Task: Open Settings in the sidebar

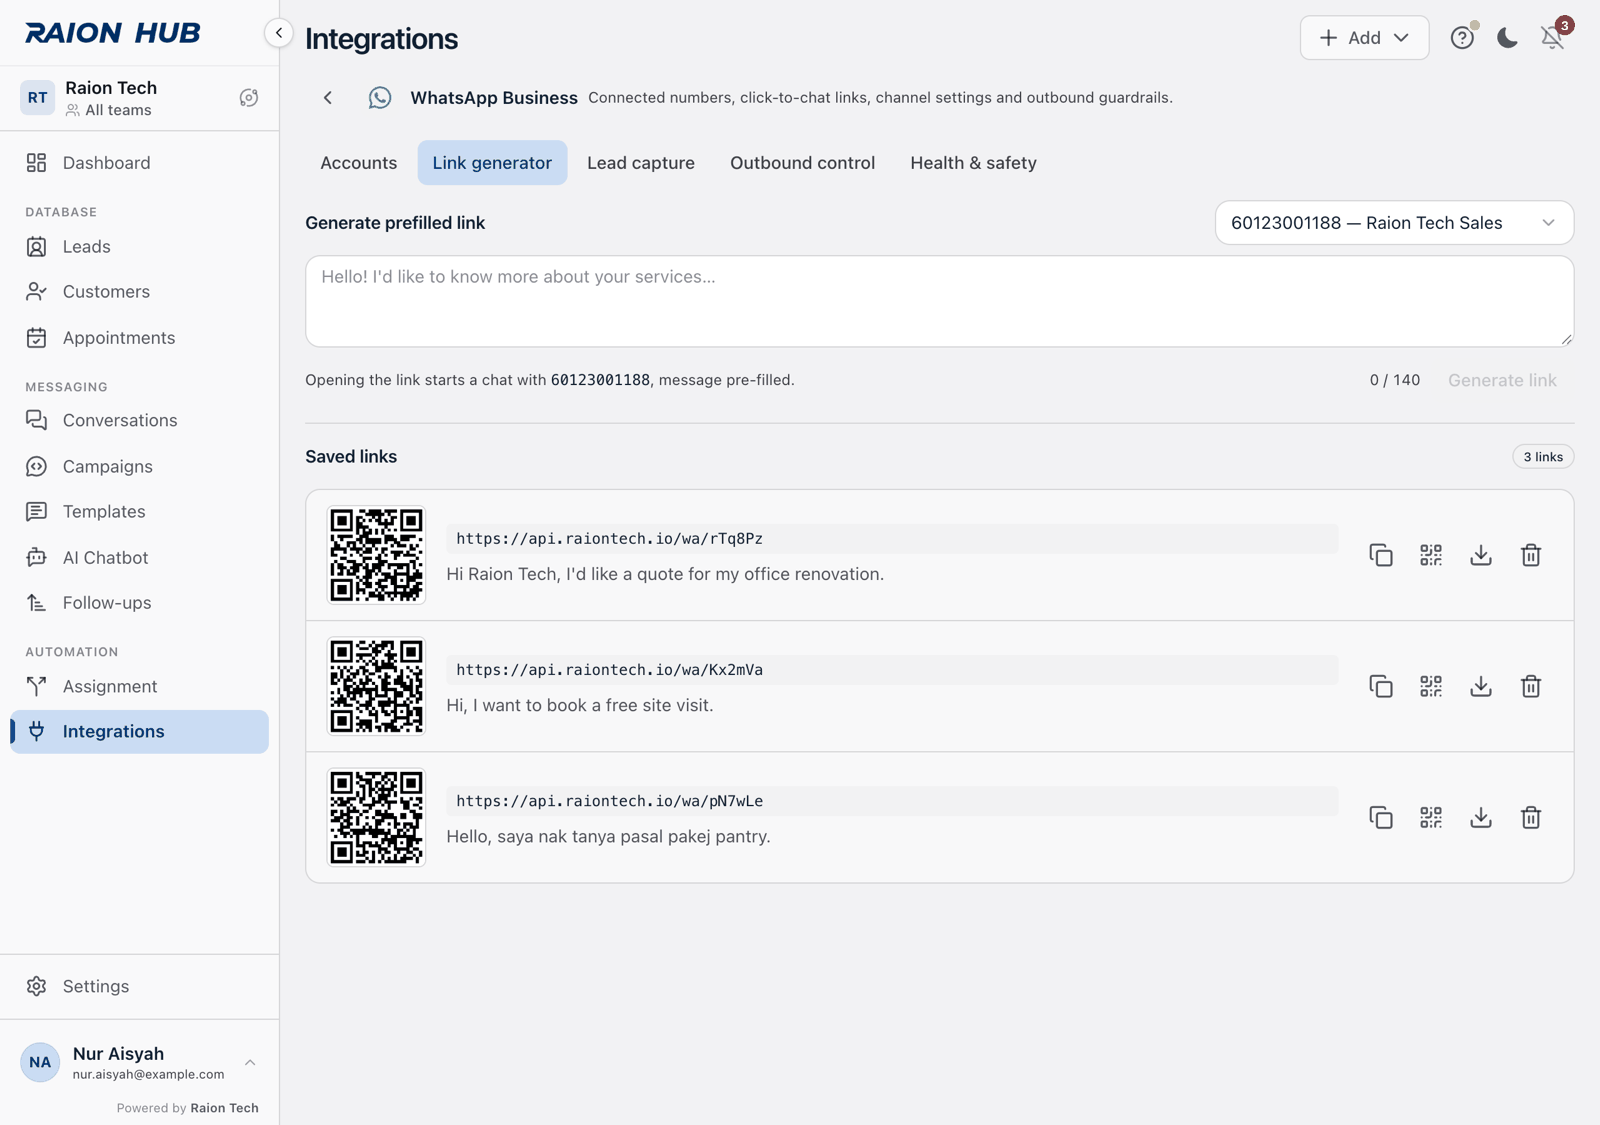Action: tap(139, 987)
